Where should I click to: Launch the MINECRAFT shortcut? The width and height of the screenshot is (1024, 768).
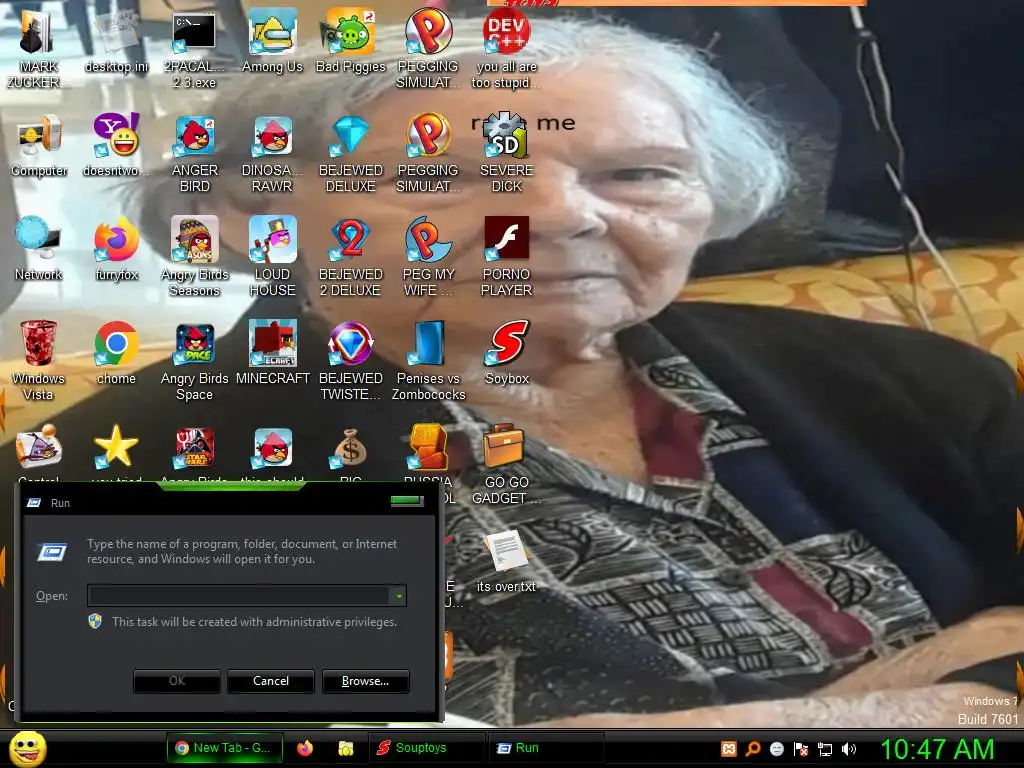coord(272,353)
